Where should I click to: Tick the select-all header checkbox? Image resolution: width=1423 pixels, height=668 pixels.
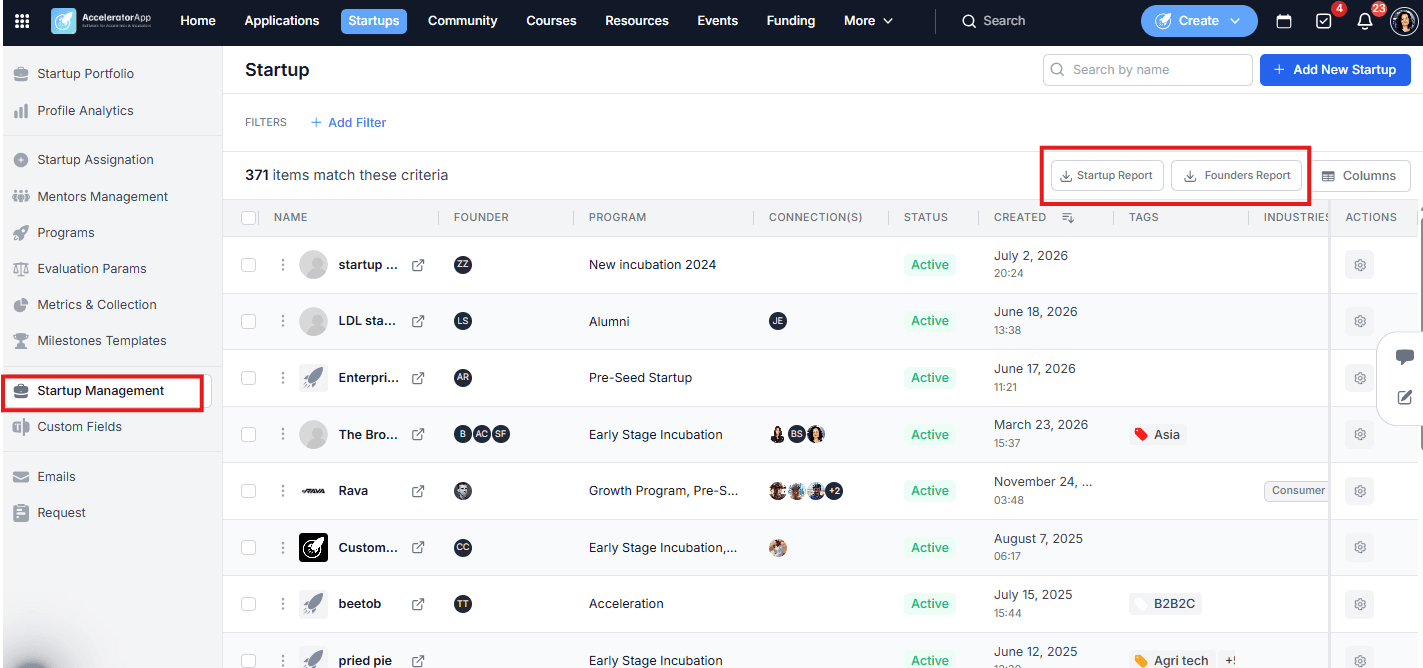tap(249, 217)
